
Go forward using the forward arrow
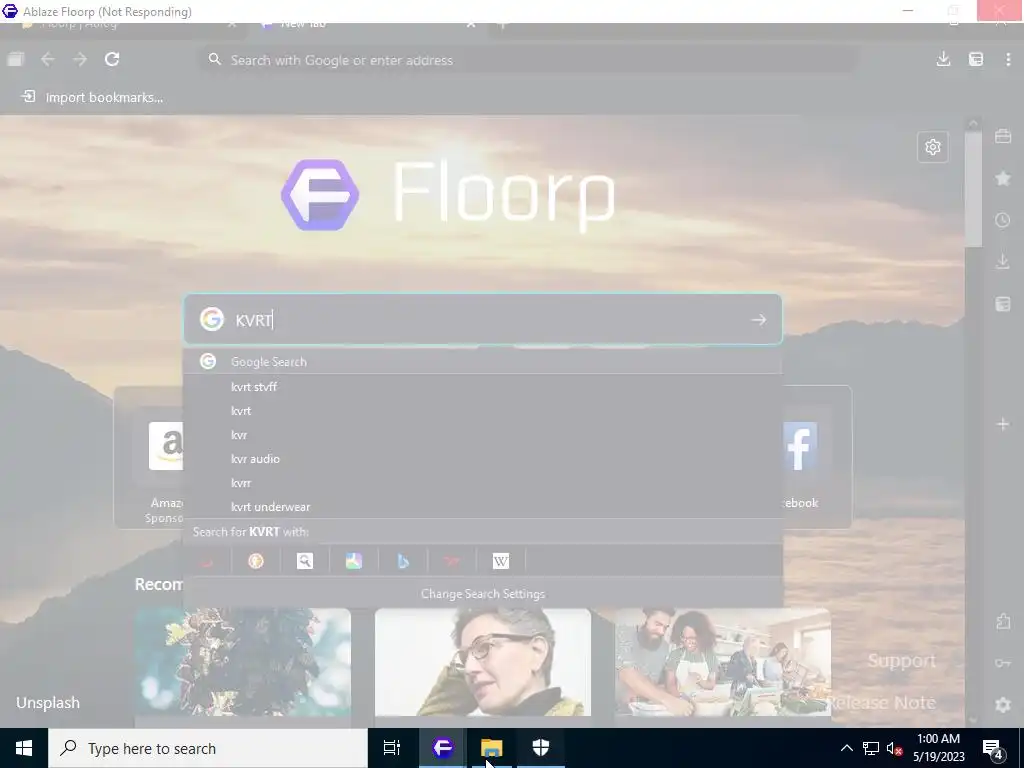(80, 59)
